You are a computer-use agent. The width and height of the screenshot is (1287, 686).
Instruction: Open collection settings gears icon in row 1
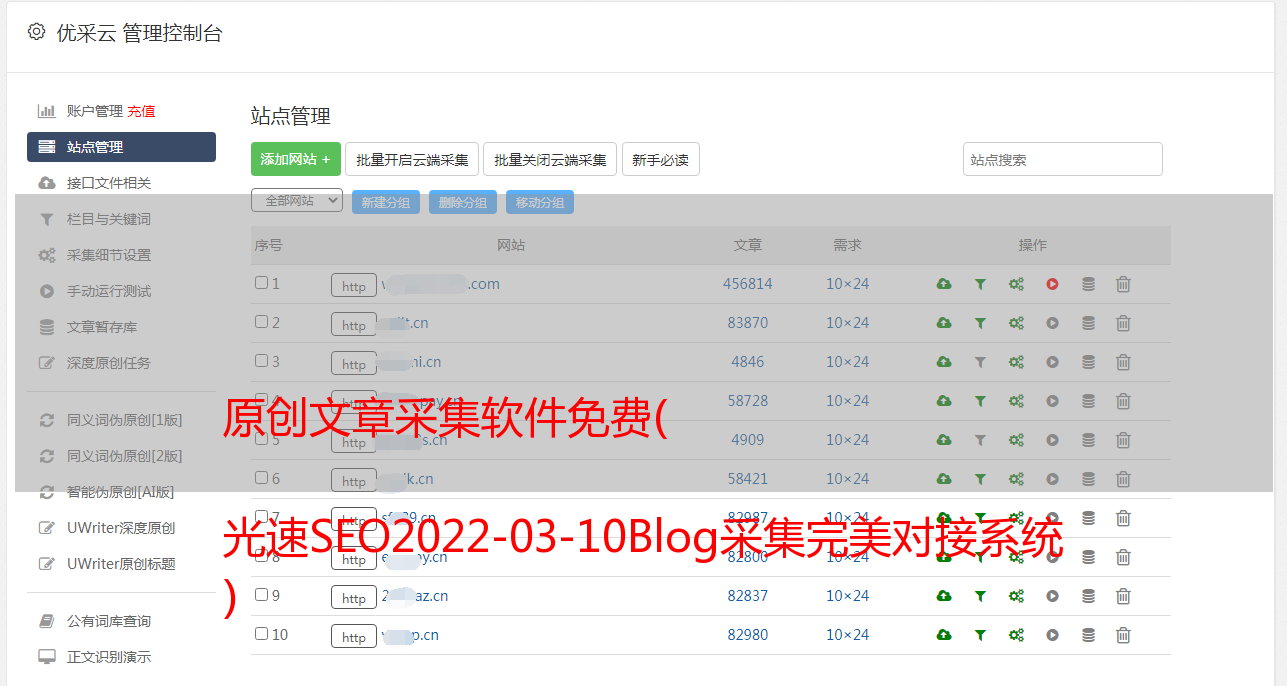pos(1016,284)
